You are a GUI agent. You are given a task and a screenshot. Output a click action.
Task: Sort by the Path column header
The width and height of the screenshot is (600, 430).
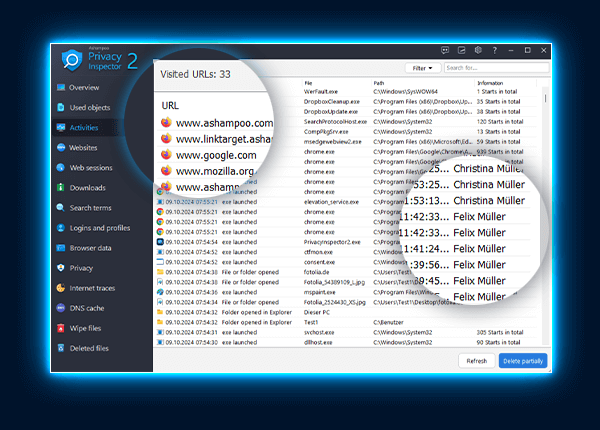(380, 83)
